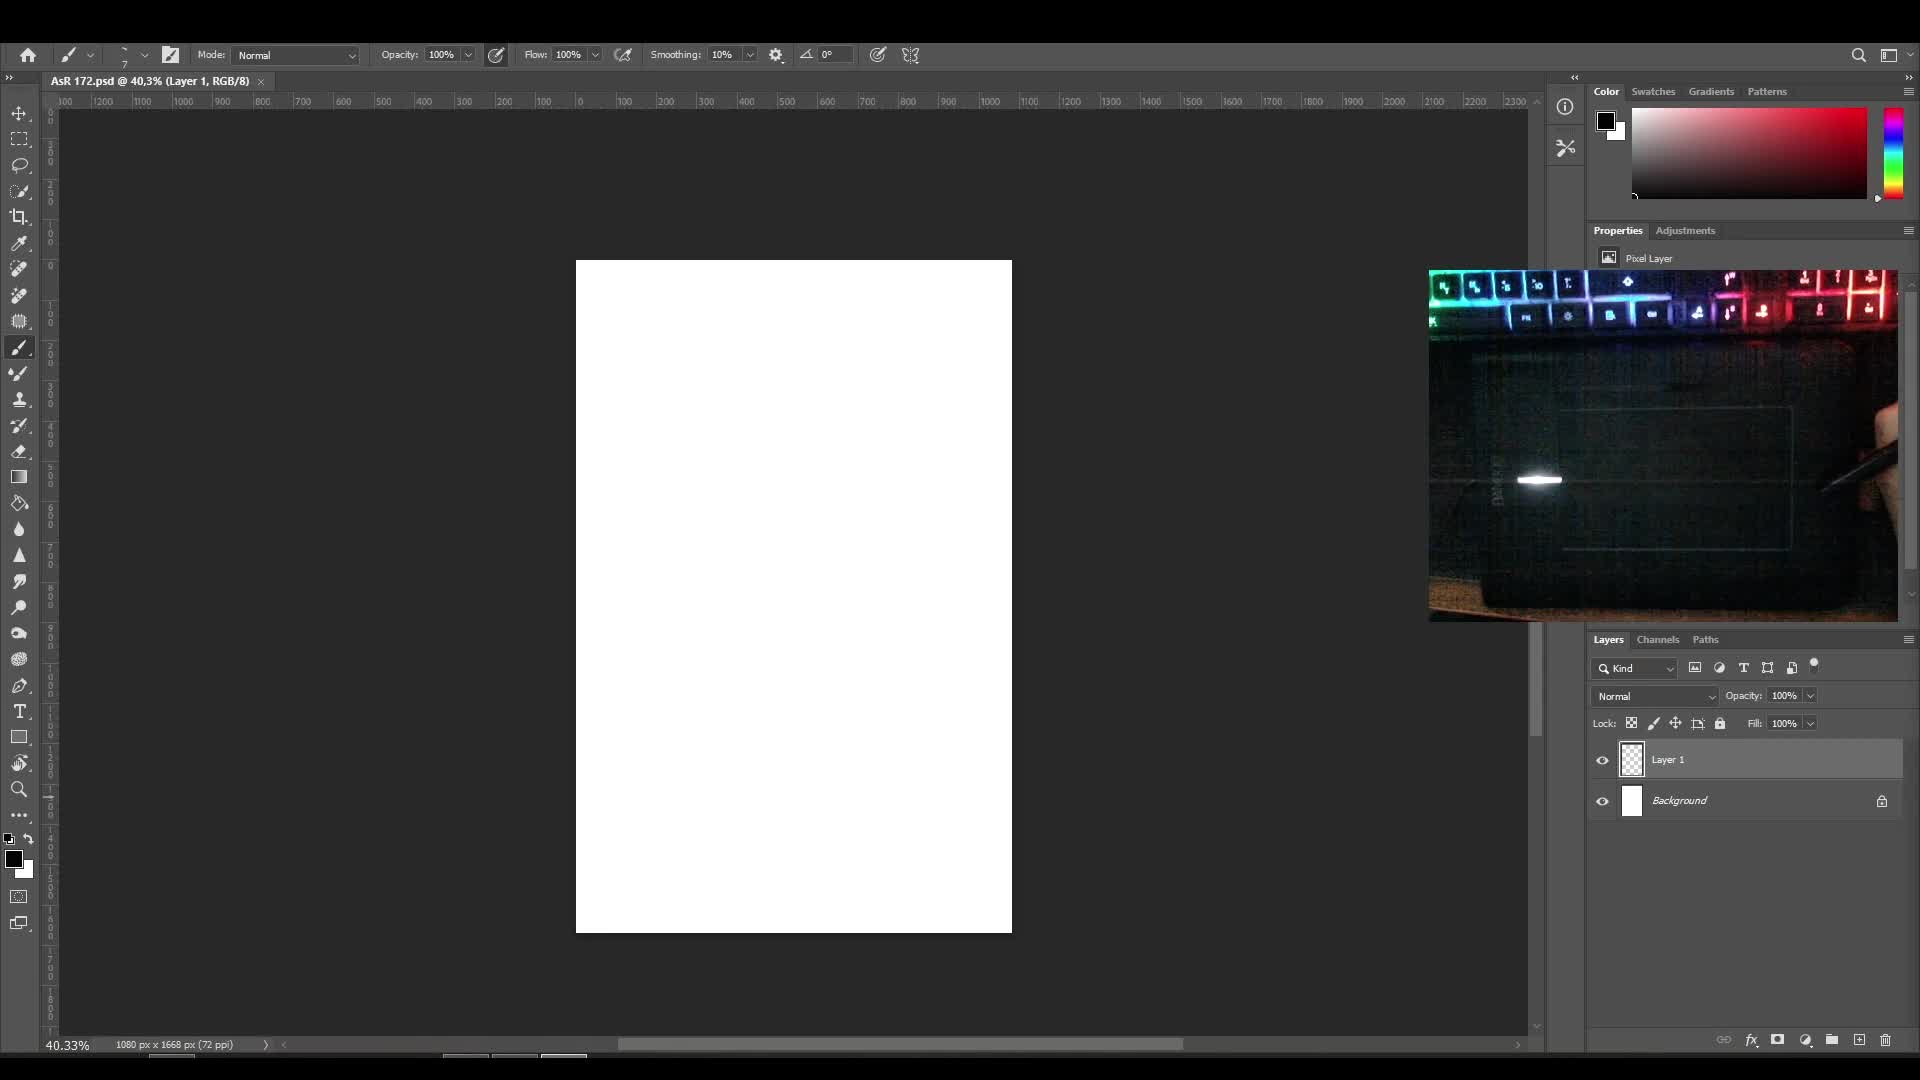Open smoothing options gear icon
The height and width of the screenshot is (1080, 1920).
776,55
